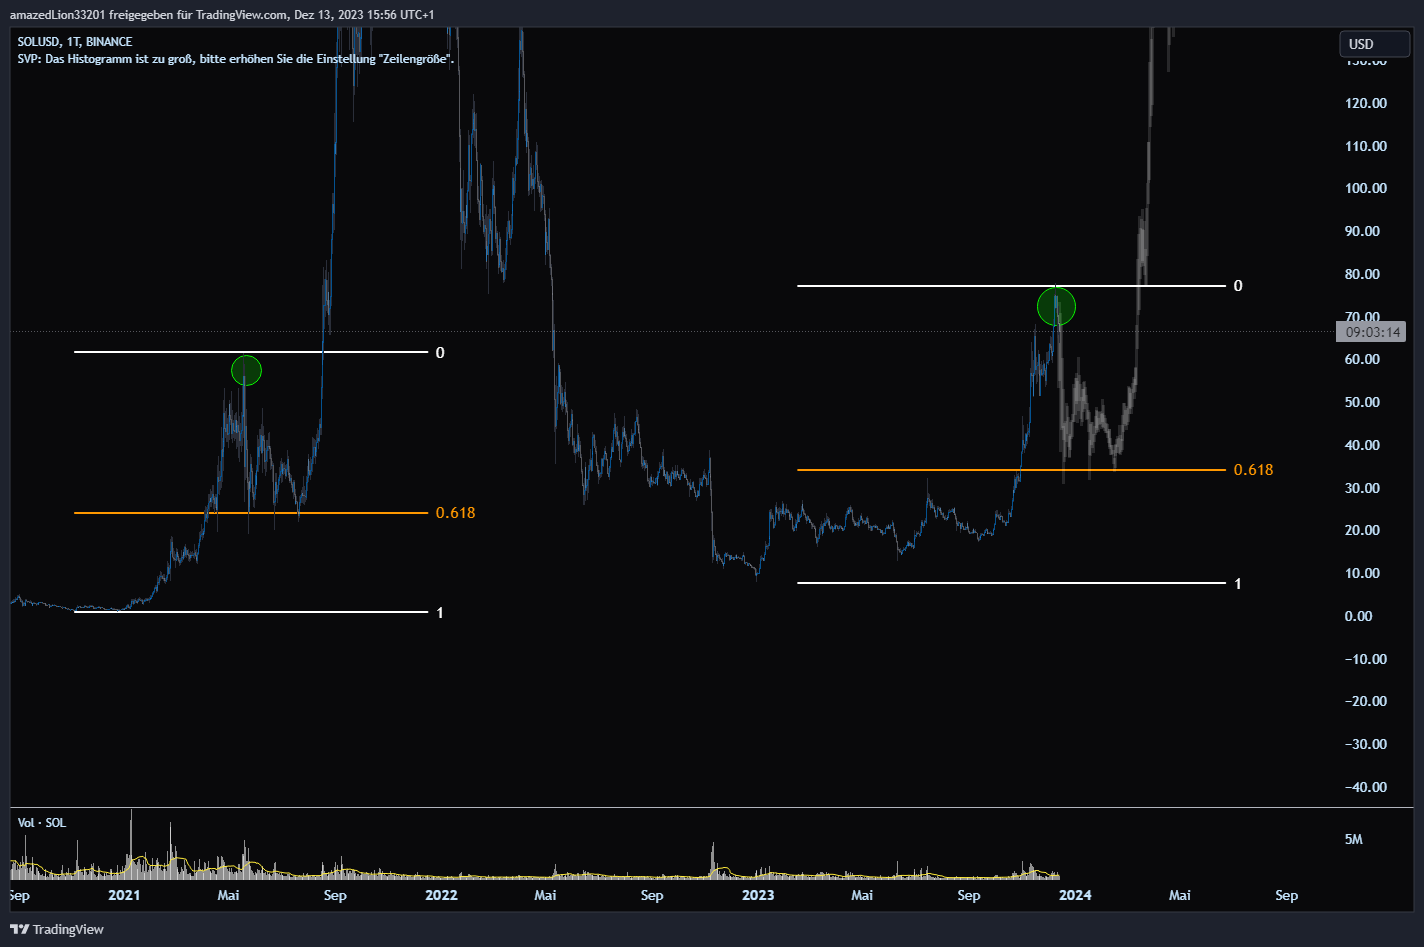Click the 5M volume scale label

click(1354, 839)
